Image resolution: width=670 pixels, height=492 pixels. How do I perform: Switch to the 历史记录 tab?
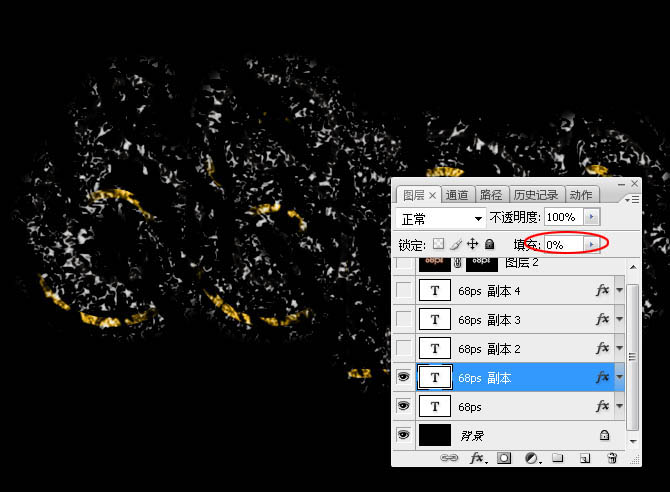tap(536, 195)
